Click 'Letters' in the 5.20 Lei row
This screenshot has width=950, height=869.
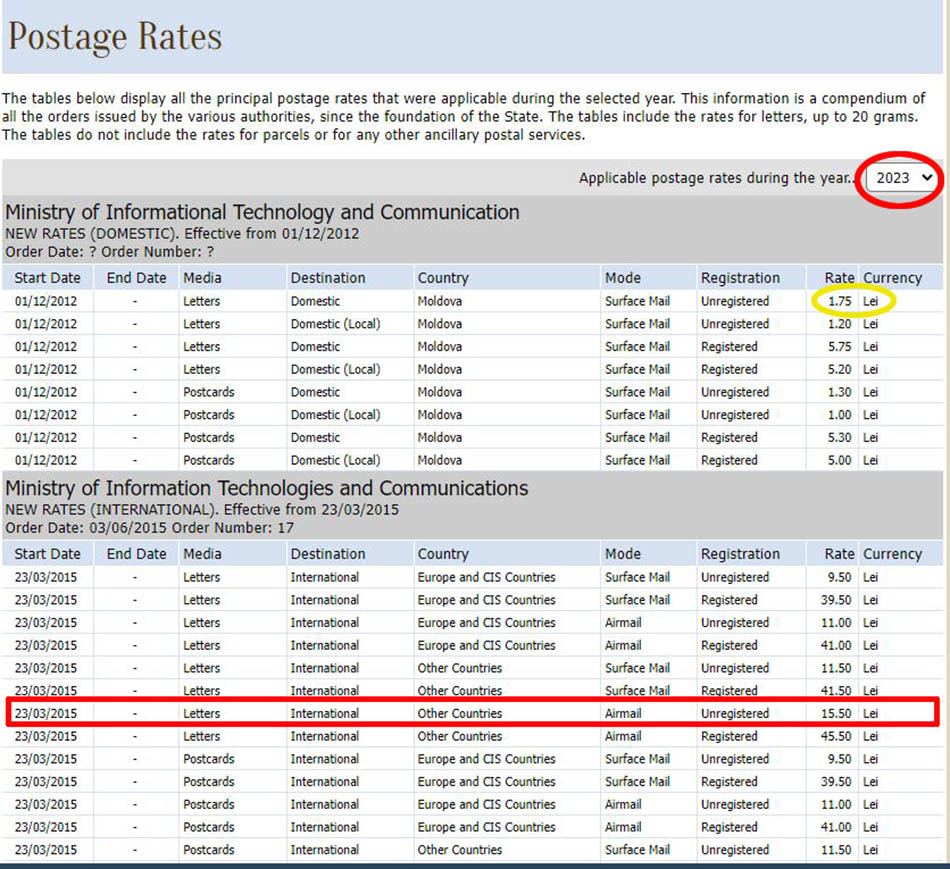pyautogui.click(x=202, y=370)
